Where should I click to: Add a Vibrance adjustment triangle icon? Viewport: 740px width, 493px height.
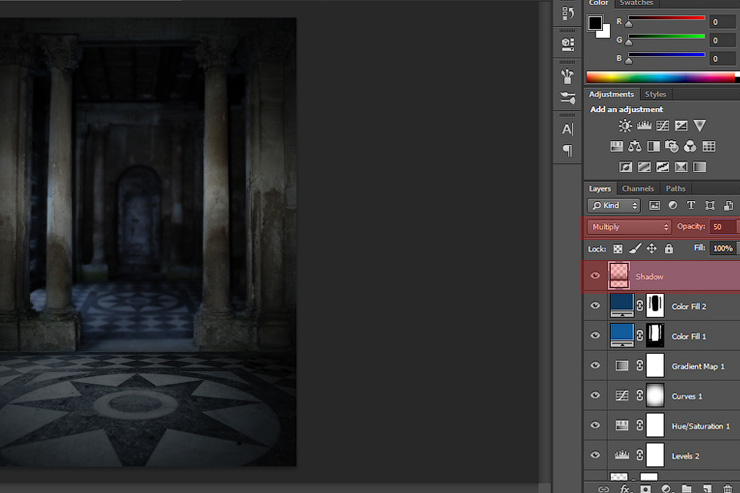point(700,126)
